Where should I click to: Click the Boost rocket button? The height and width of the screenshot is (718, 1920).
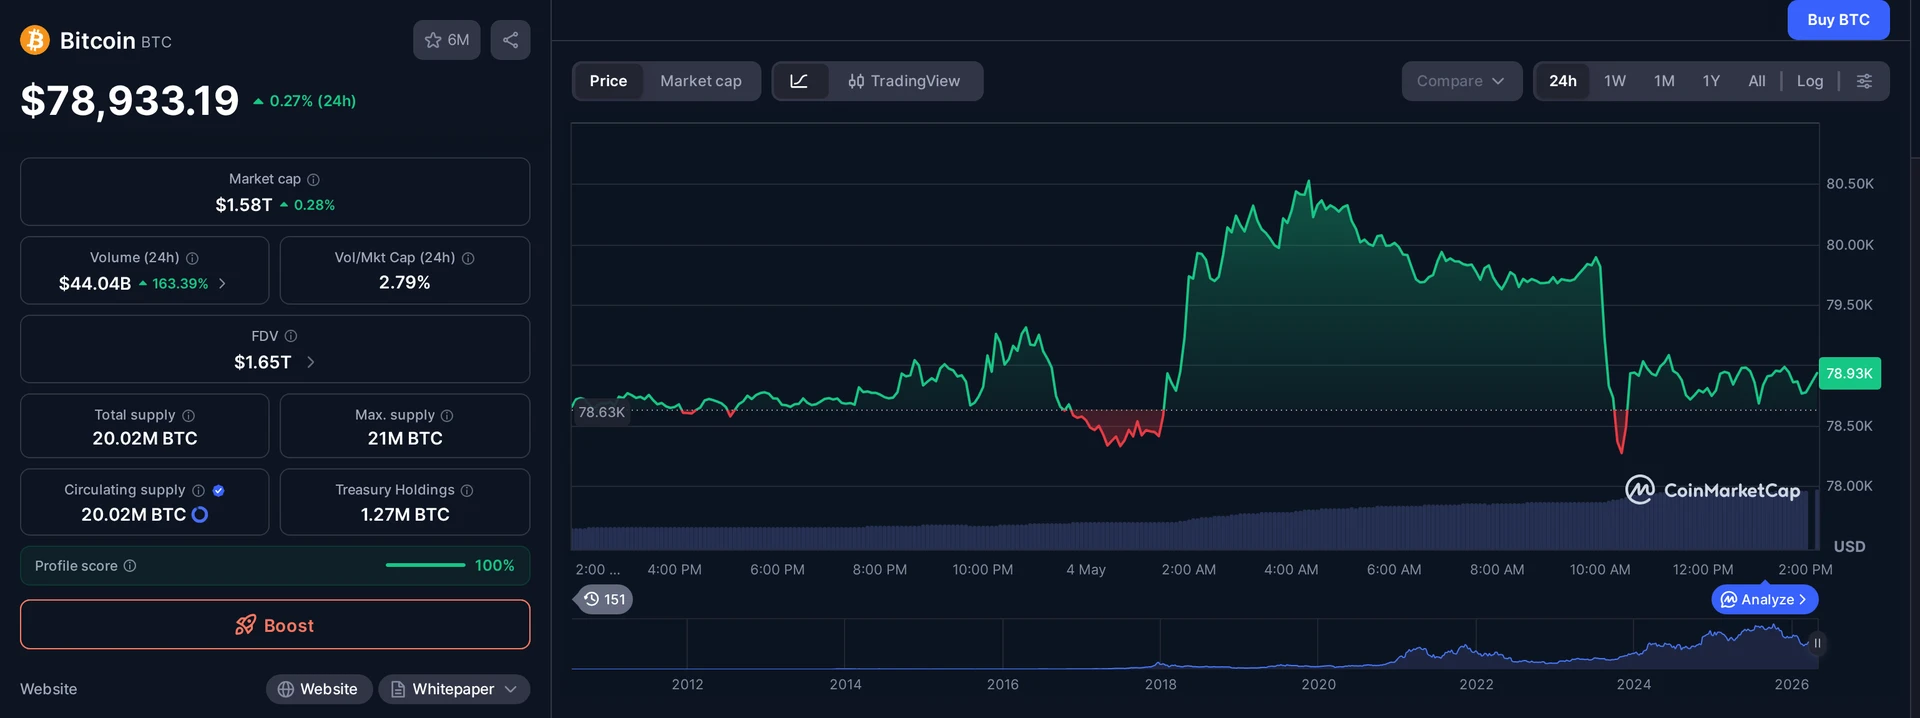(275, 625)
